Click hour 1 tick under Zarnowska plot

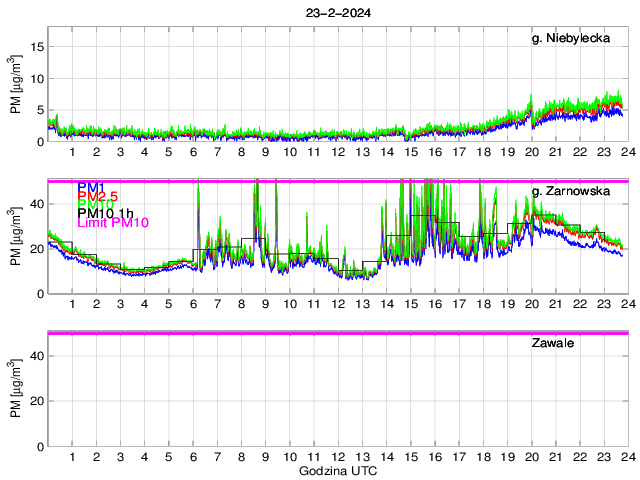pos(72,304)
